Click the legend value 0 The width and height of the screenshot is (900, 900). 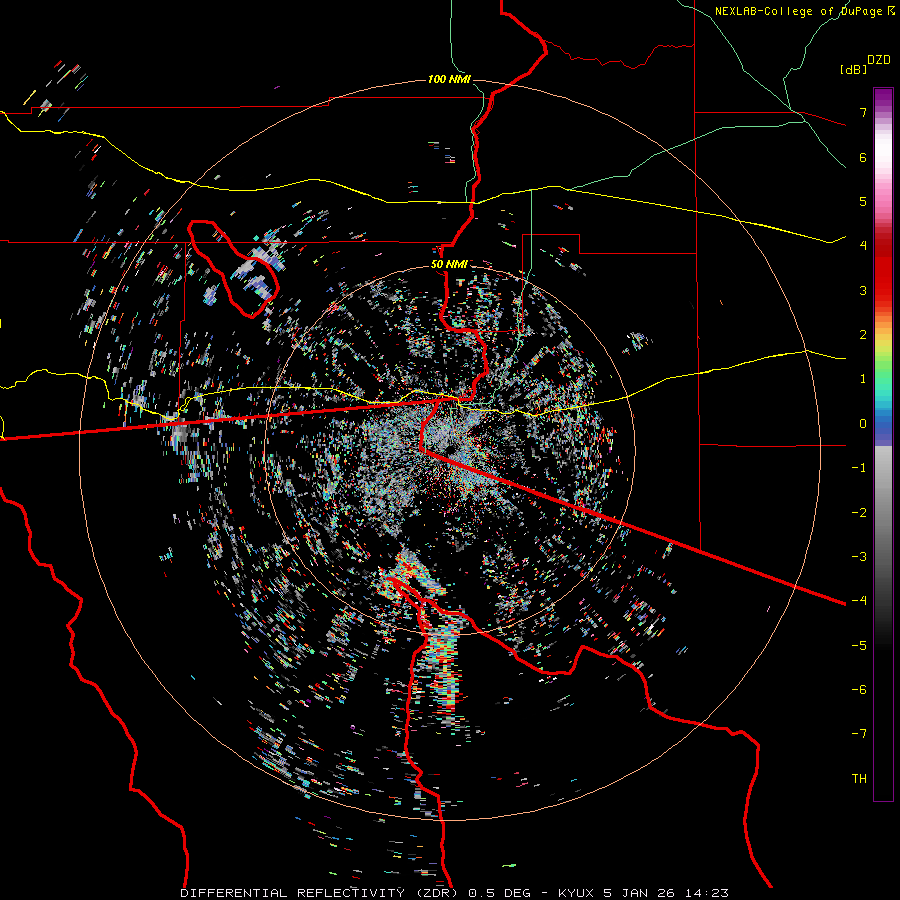(863, 424)
